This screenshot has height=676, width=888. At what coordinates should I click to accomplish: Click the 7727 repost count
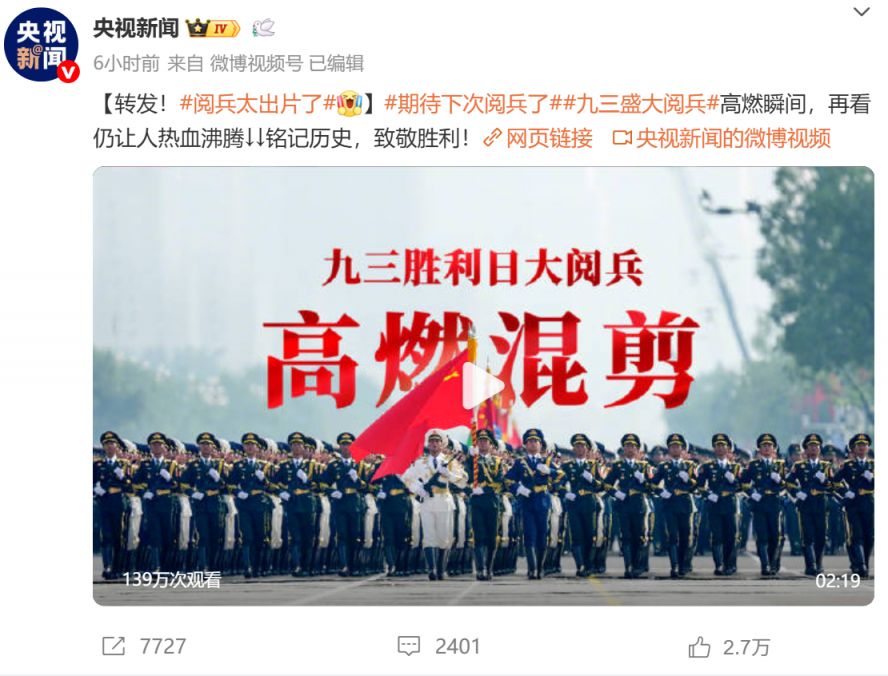coord(163,646)
